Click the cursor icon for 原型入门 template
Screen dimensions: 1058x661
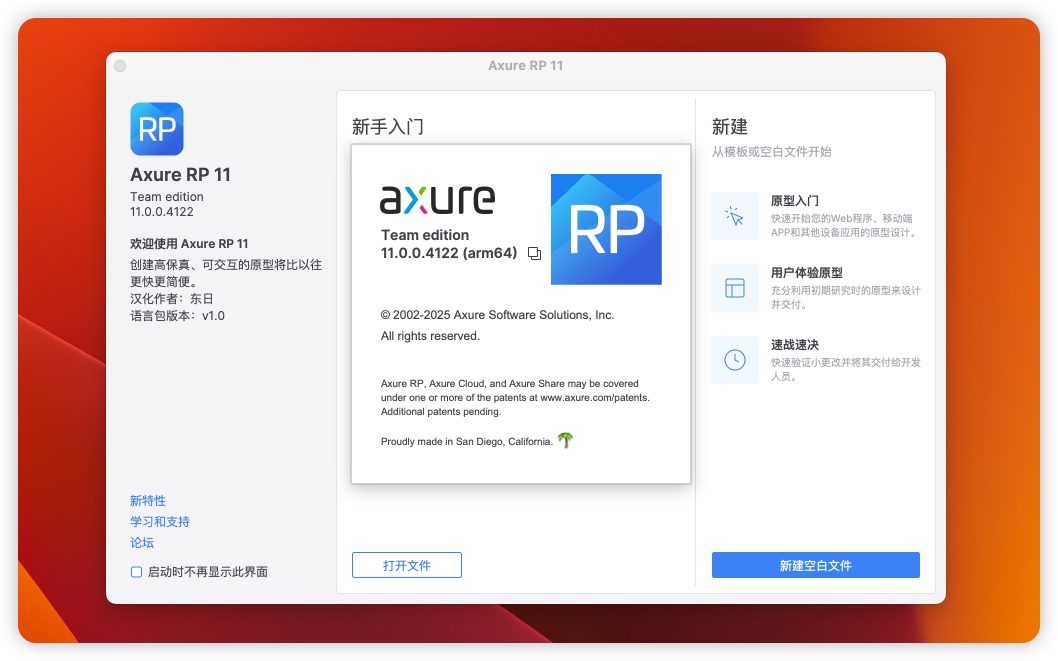[735, 216]
